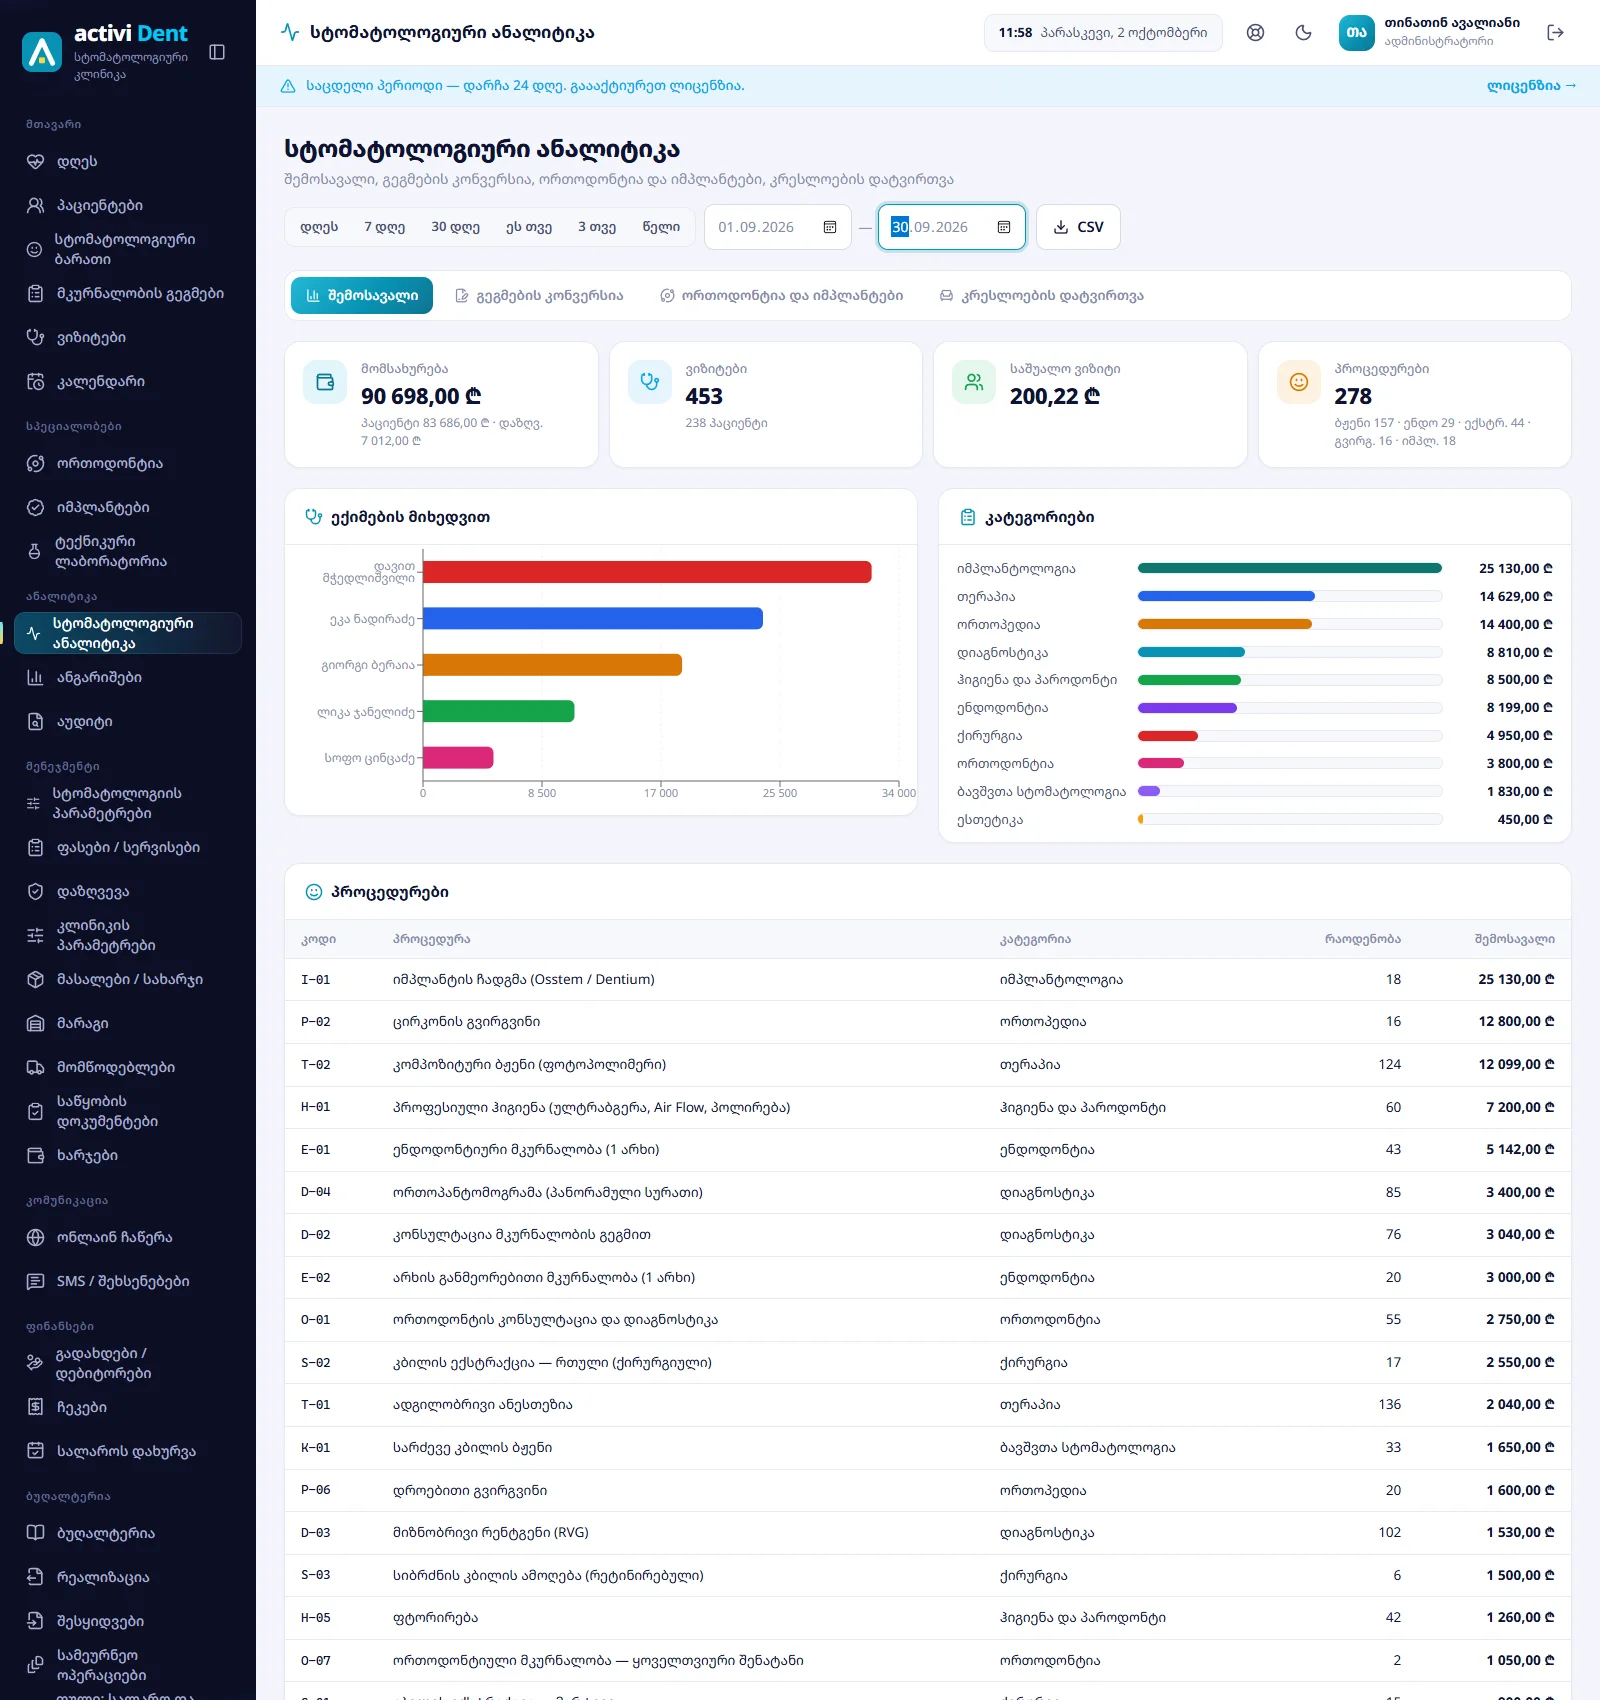
Task: Go to იმპლანტები sidebar item
Action: pyautogui.click(x=128, y=507)
